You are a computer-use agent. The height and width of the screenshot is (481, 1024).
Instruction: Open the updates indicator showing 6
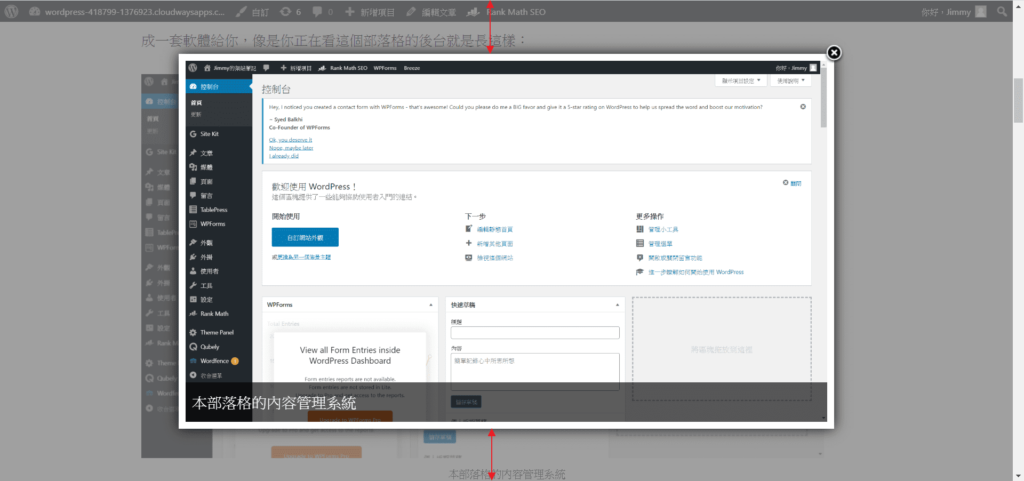(x=289, y=11)
